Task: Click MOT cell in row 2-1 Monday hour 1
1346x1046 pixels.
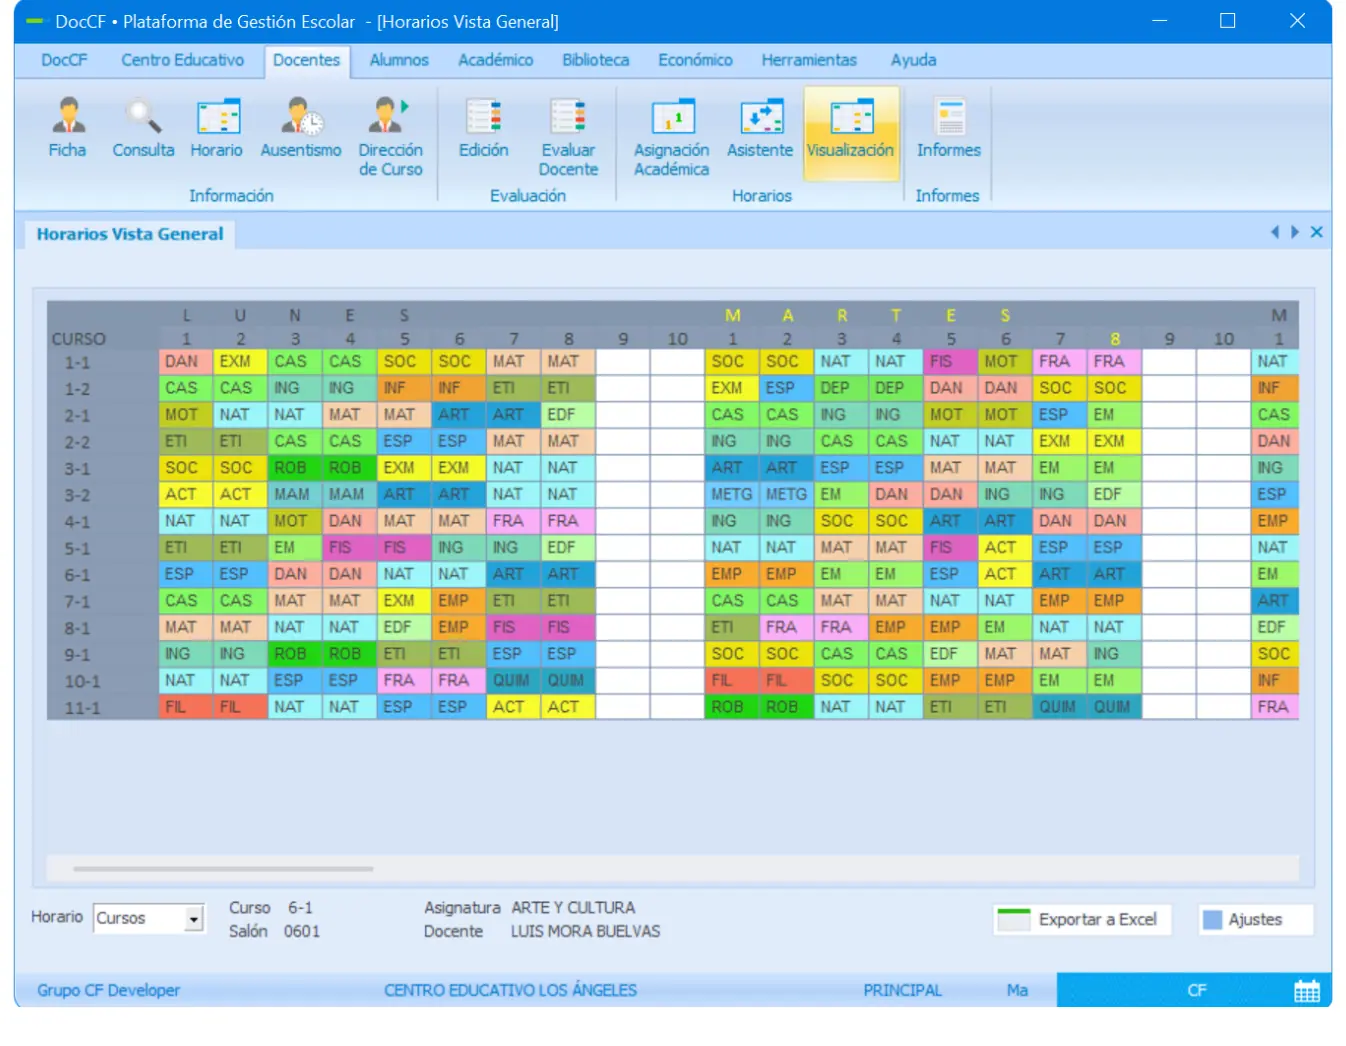Action: click(185, 415)
